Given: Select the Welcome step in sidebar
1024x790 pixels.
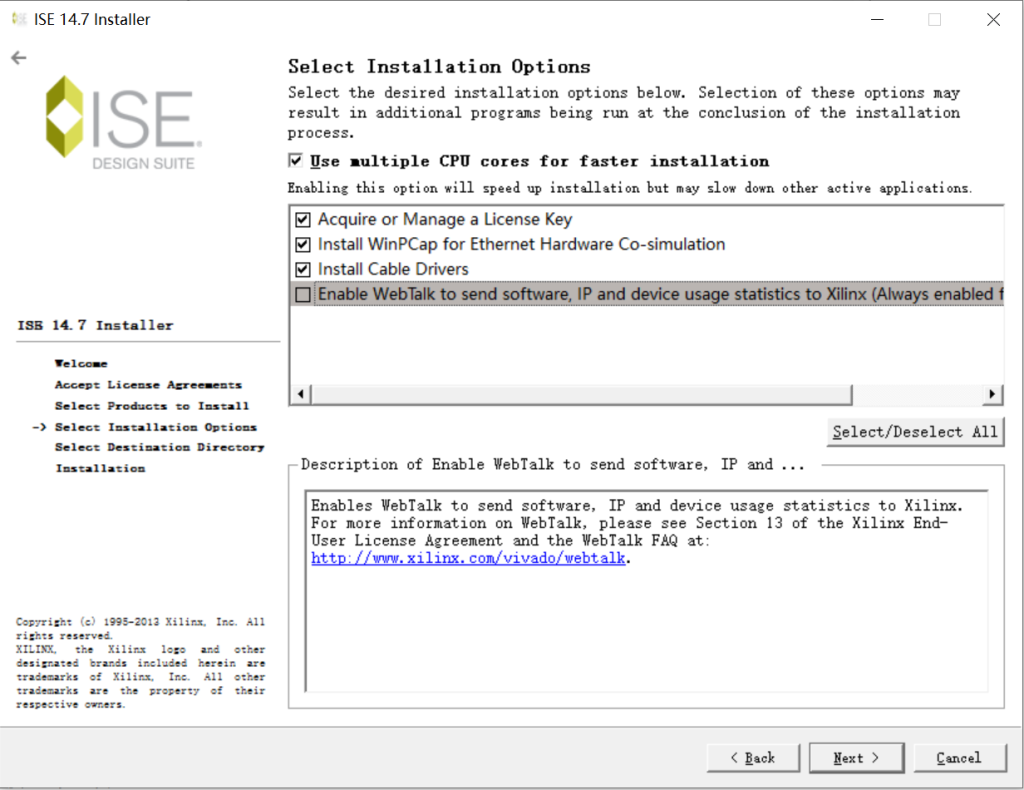Looking at the screenshot, I should pyautogui.click(x=81, y=364).
